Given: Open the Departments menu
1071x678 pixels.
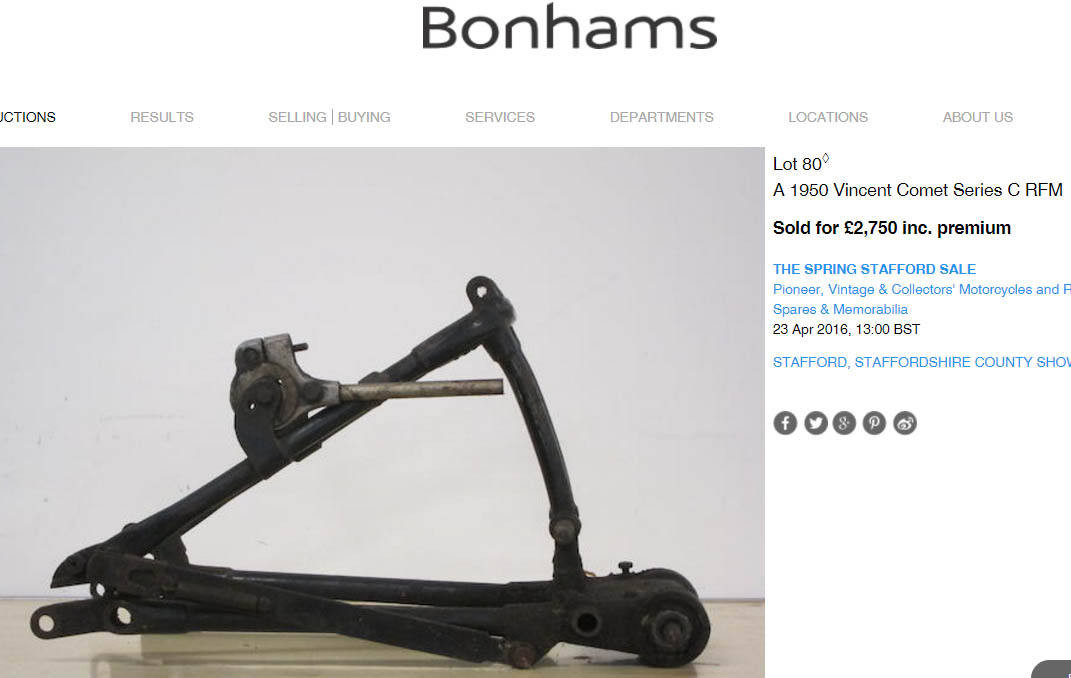Looking at the screenshot, I should pyautogui.click(x=661, y=117).
